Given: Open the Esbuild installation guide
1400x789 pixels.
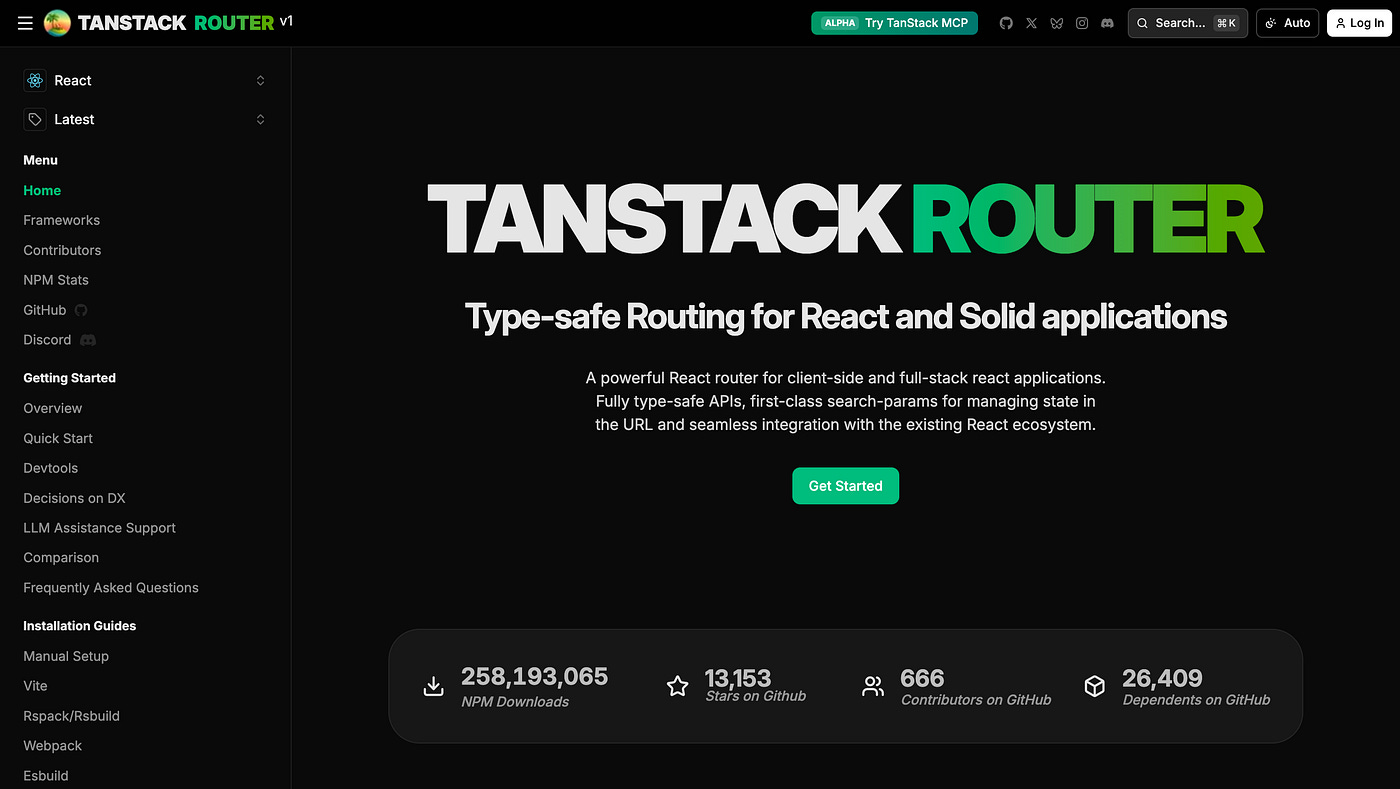Looking at the screenshot, I should (46, 776).
